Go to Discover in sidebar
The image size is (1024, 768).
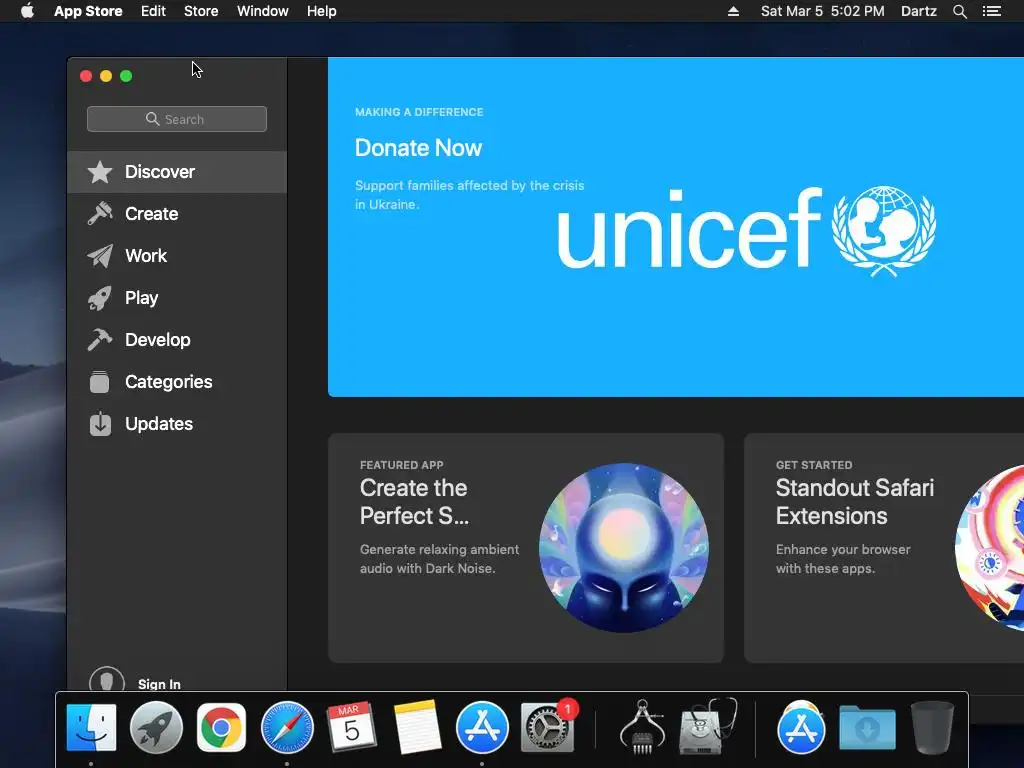click(x=177, y=172)
